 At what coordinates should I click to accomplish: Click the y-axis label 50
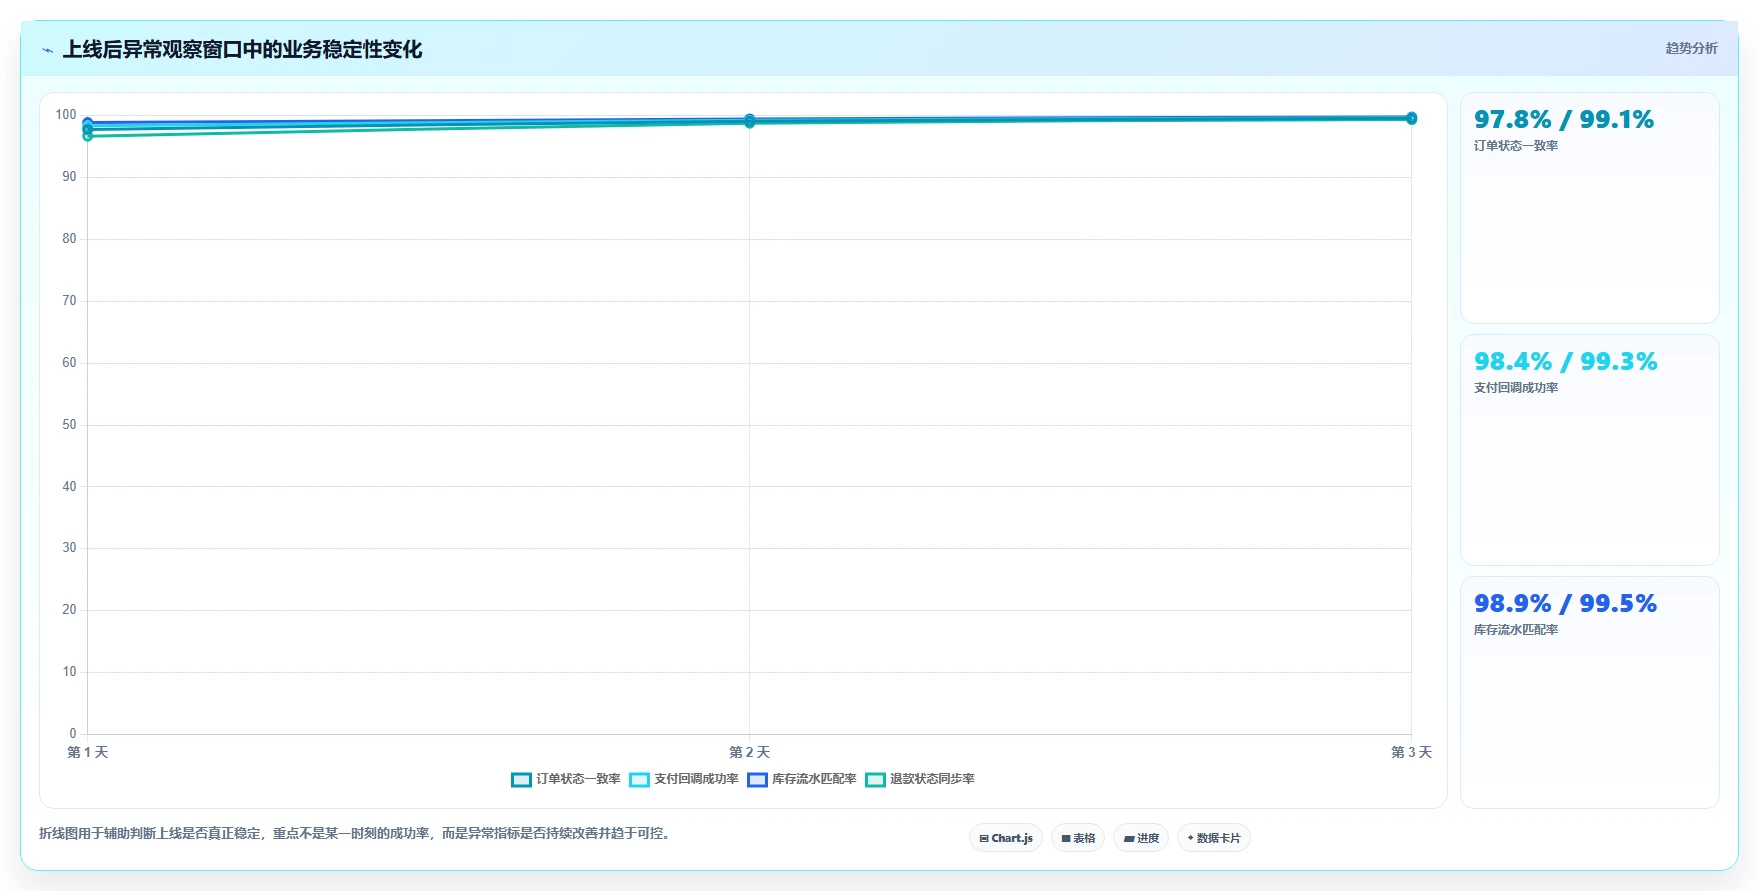click(x=69, y=425)
